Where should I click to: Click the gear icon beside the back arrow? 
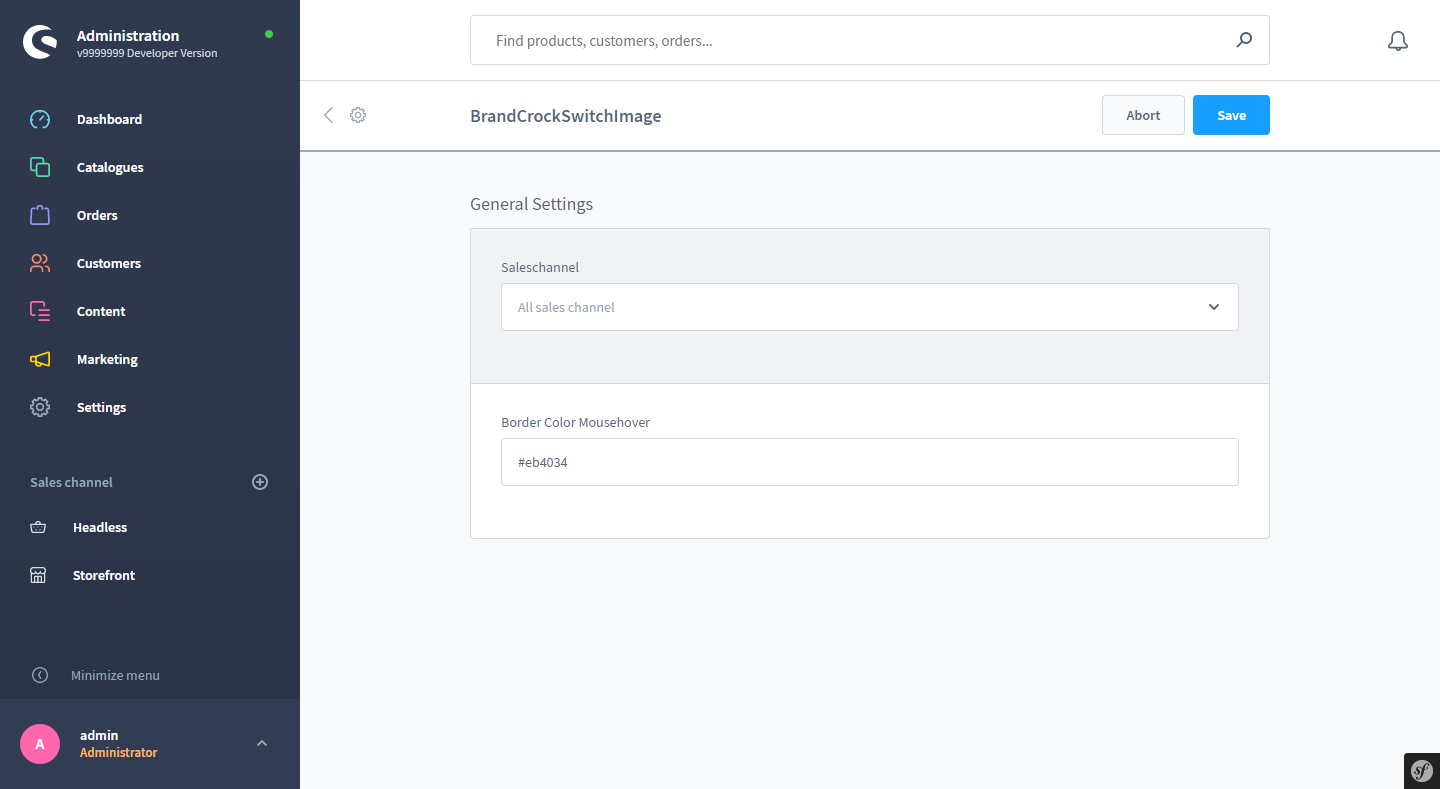pyautogui.click(x=358, y=115)
